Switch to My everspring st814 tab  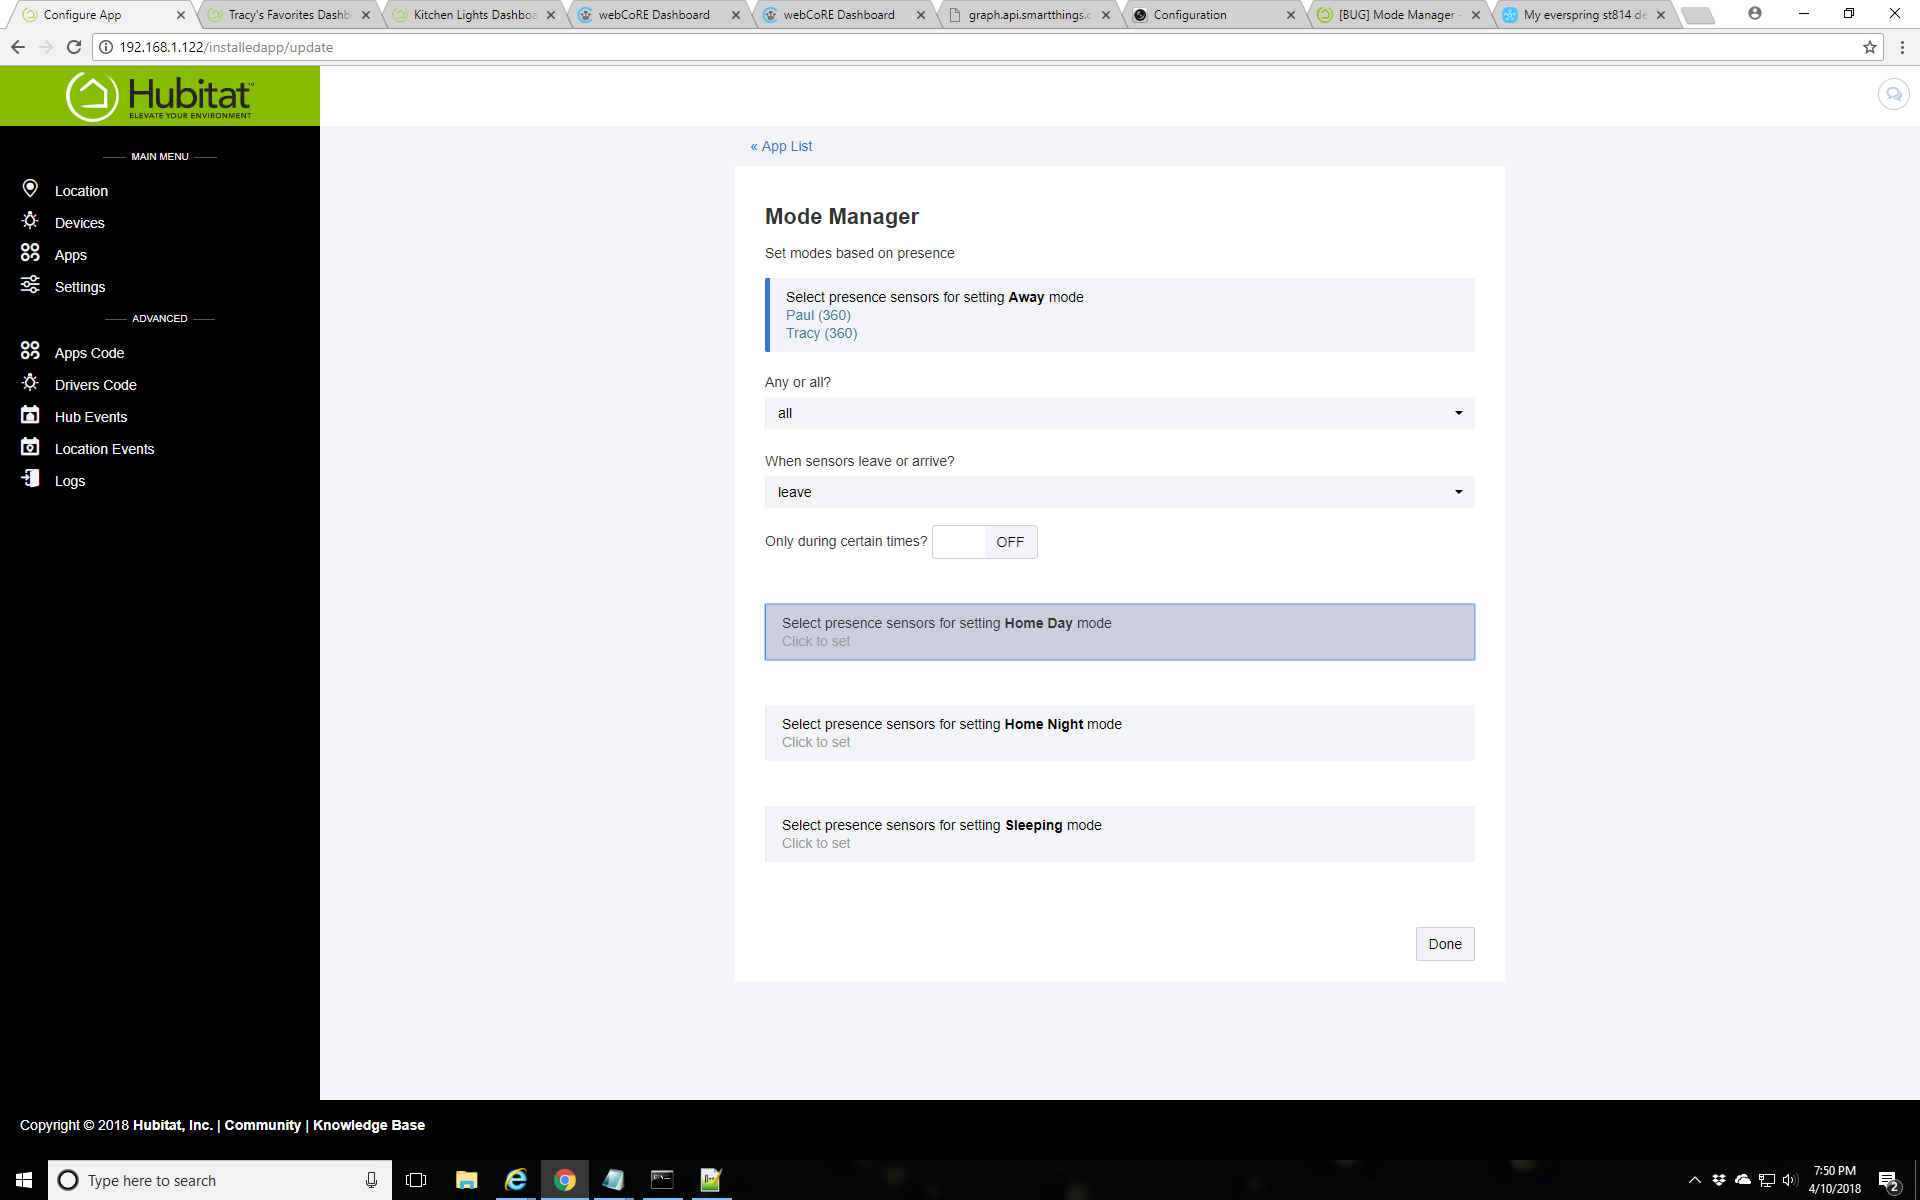pos(1583,15)
